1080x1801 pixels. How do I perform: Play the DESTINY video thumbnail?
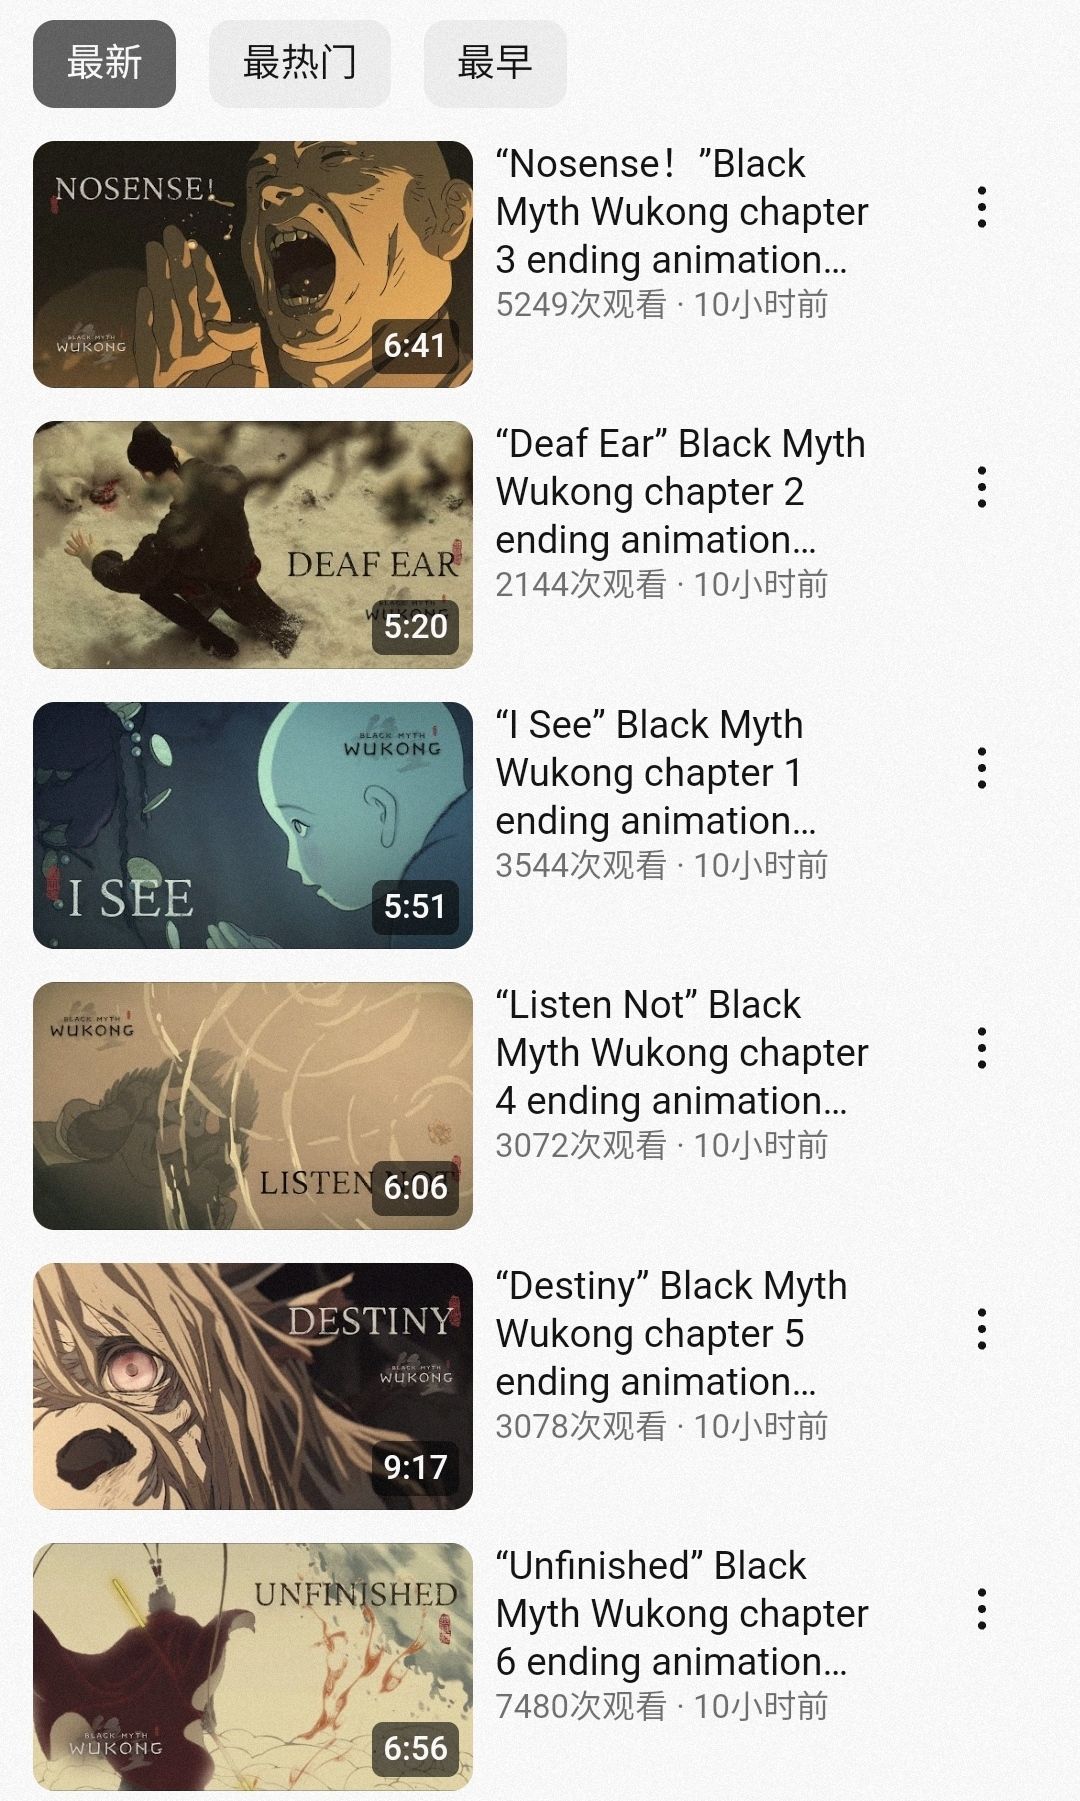[x=253, y=1386]
